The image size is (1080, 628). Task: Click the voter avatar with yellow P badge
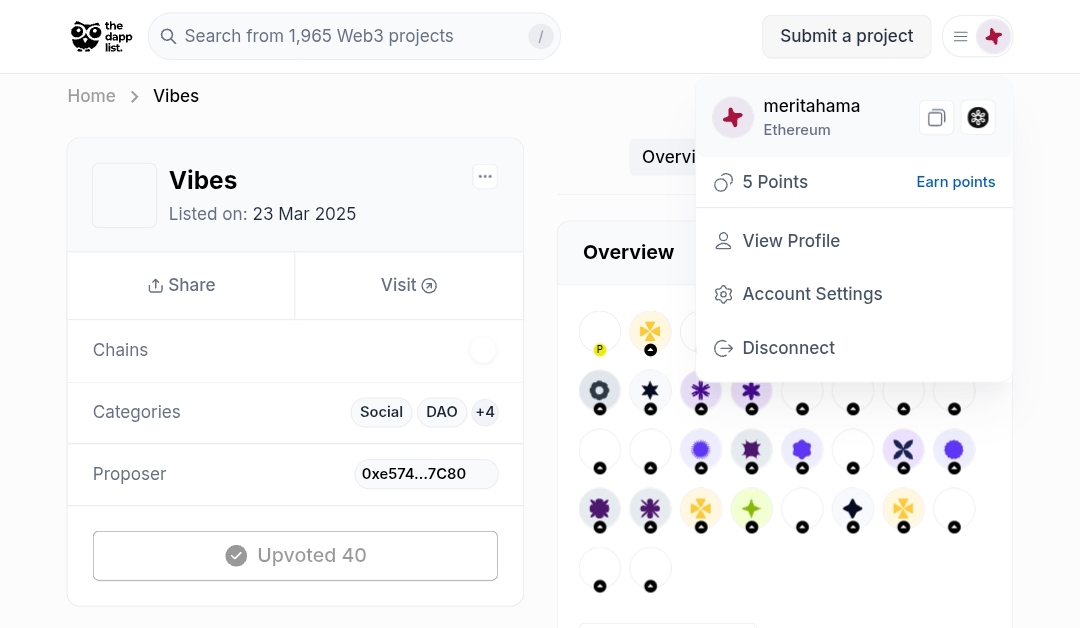[x=600, y=333]
